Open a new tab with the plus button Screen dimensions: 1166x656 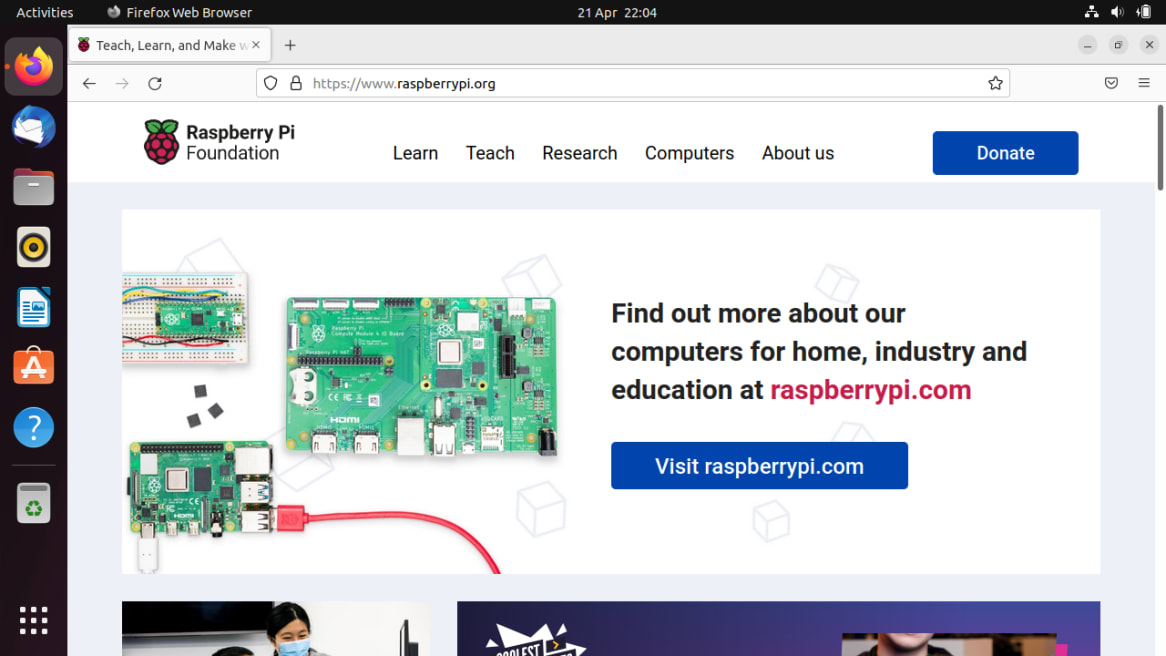coord(290,45)
